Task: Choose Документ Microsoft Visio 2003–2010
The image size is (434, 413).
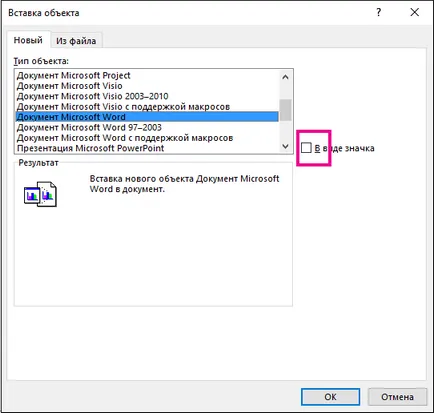Action: 147,96
